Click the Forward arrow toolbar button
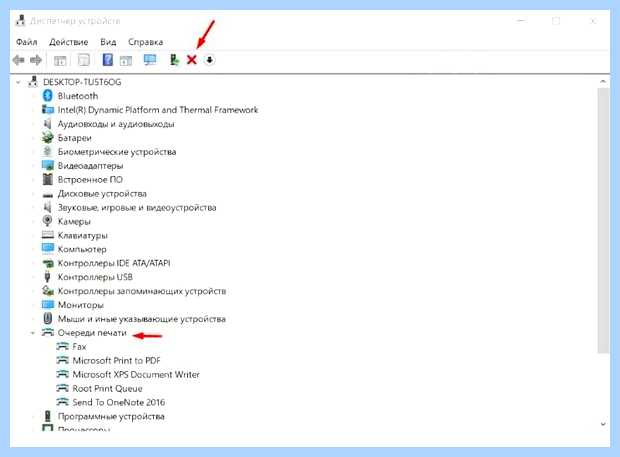The height and width of the screenshot is (457, 620). (x=36, y=60)
